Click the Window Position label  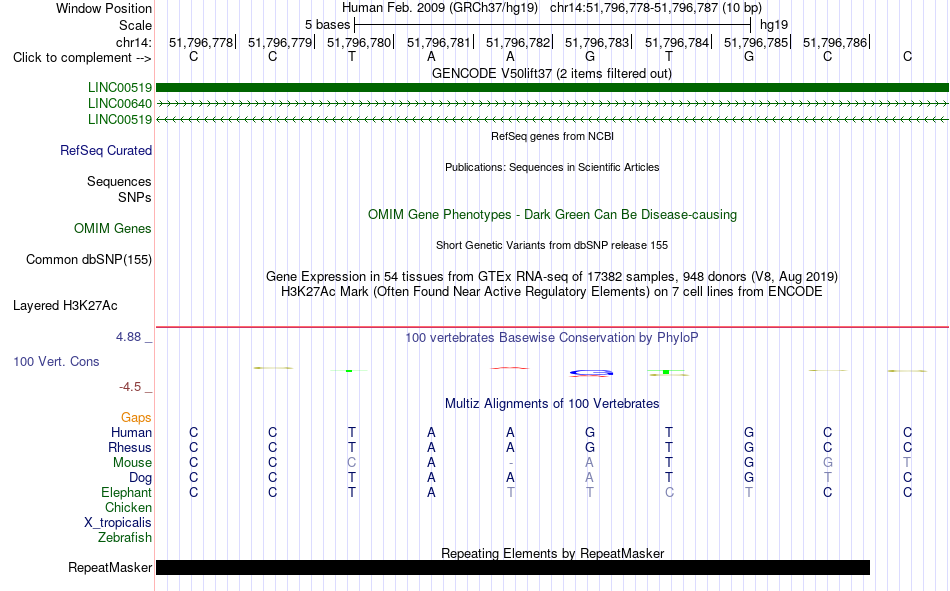click(104, 8)
